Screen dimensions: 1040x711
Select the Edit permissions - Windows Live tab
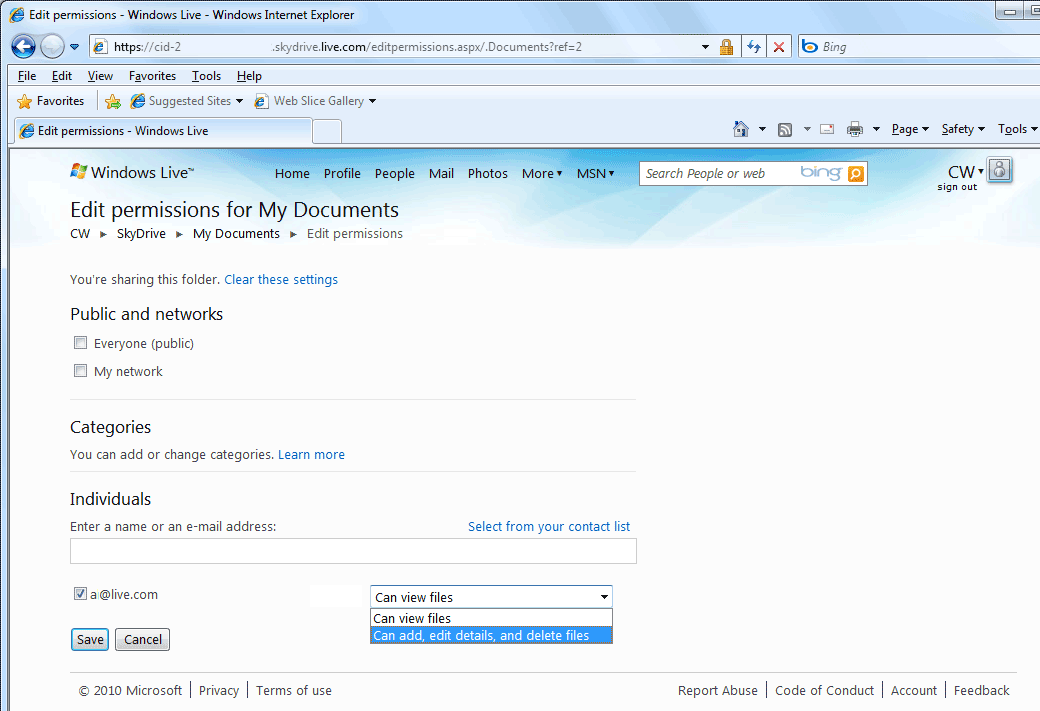click(x=163, y=131)
